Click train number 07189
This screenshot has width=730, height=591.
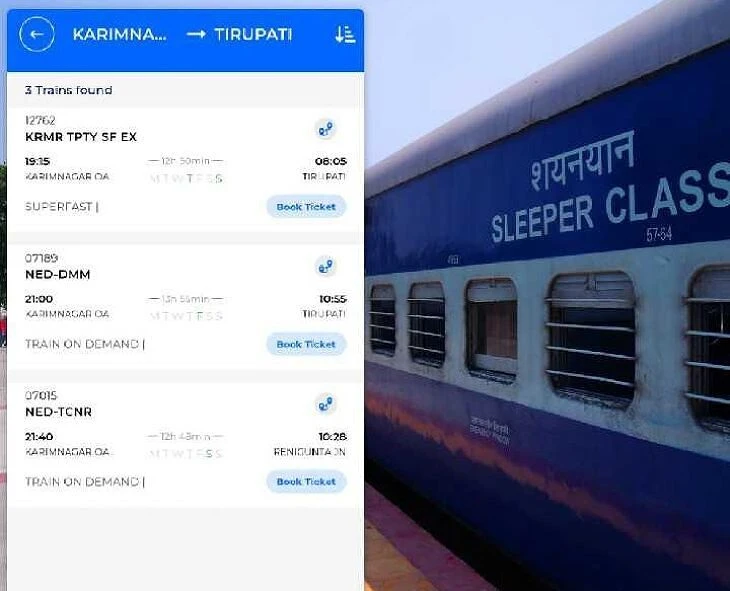click(x=41, y=258)
